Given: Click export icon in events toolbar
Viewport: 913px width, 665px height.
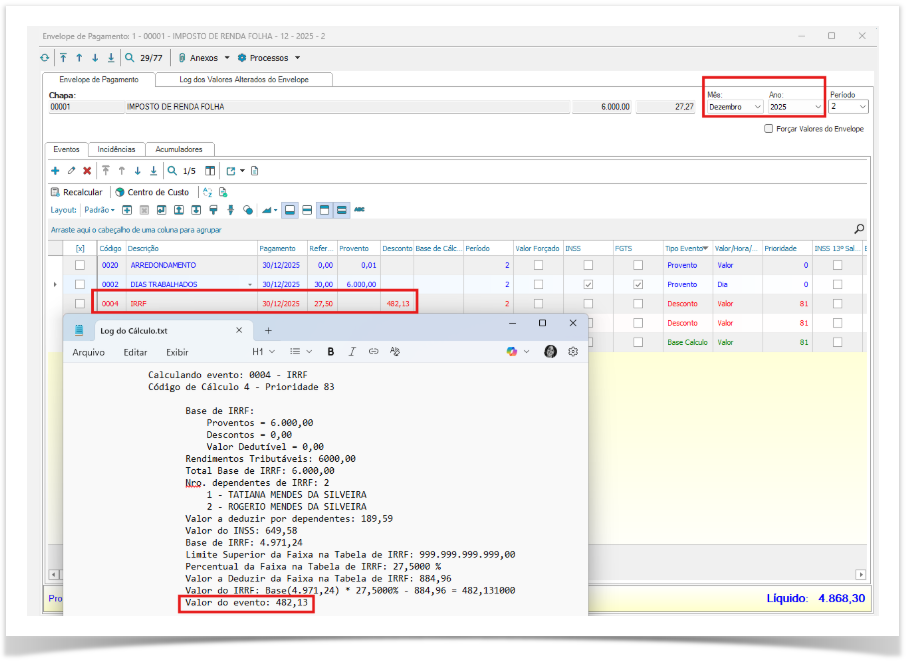Looking at the screenshot, I should (x=231, y=171).
